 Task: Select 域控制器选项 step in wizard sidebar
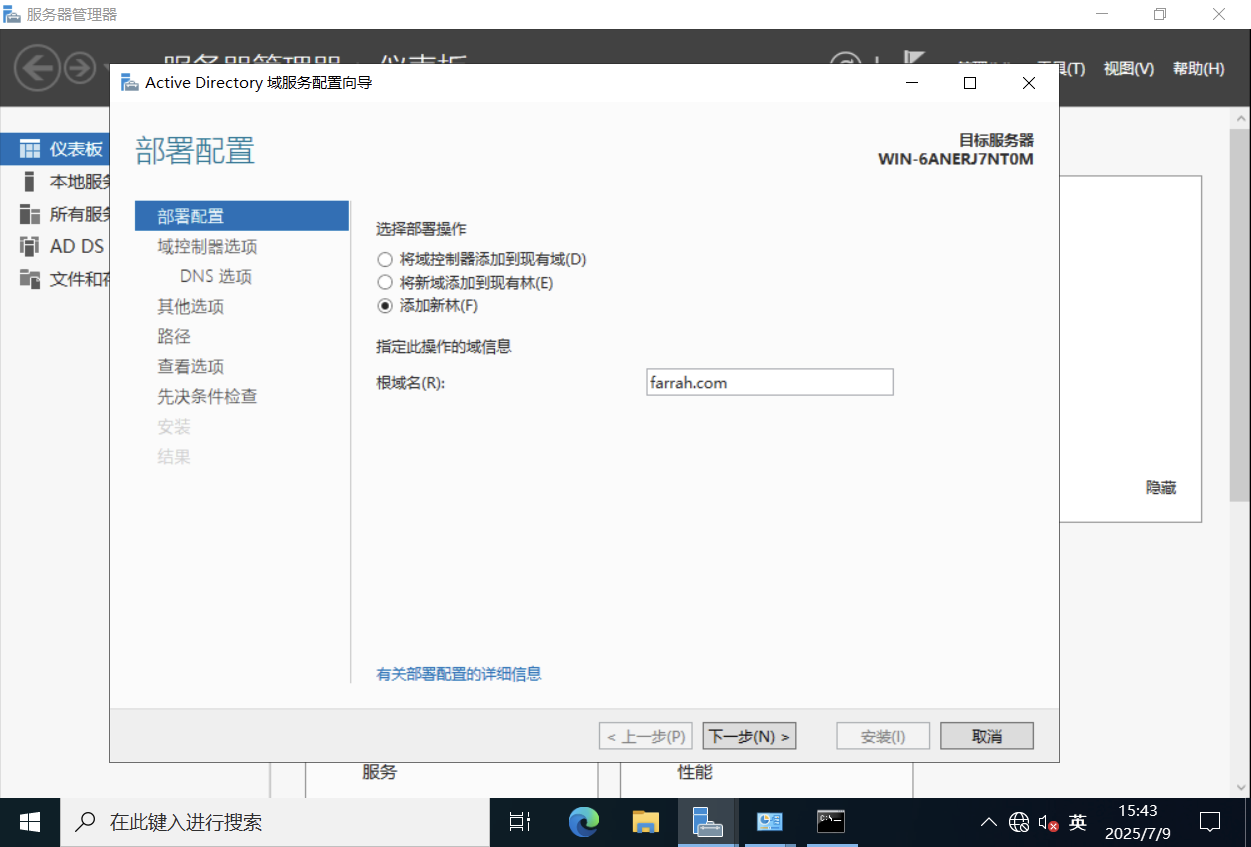pyautogui.click(x=207, y=246)
